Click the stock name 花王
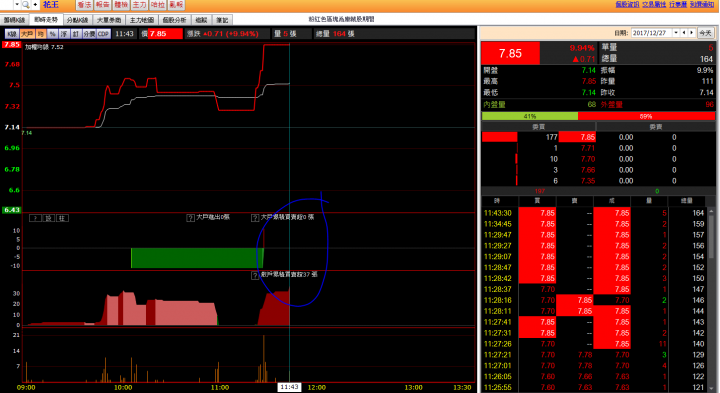 click(x=51, y=5)
